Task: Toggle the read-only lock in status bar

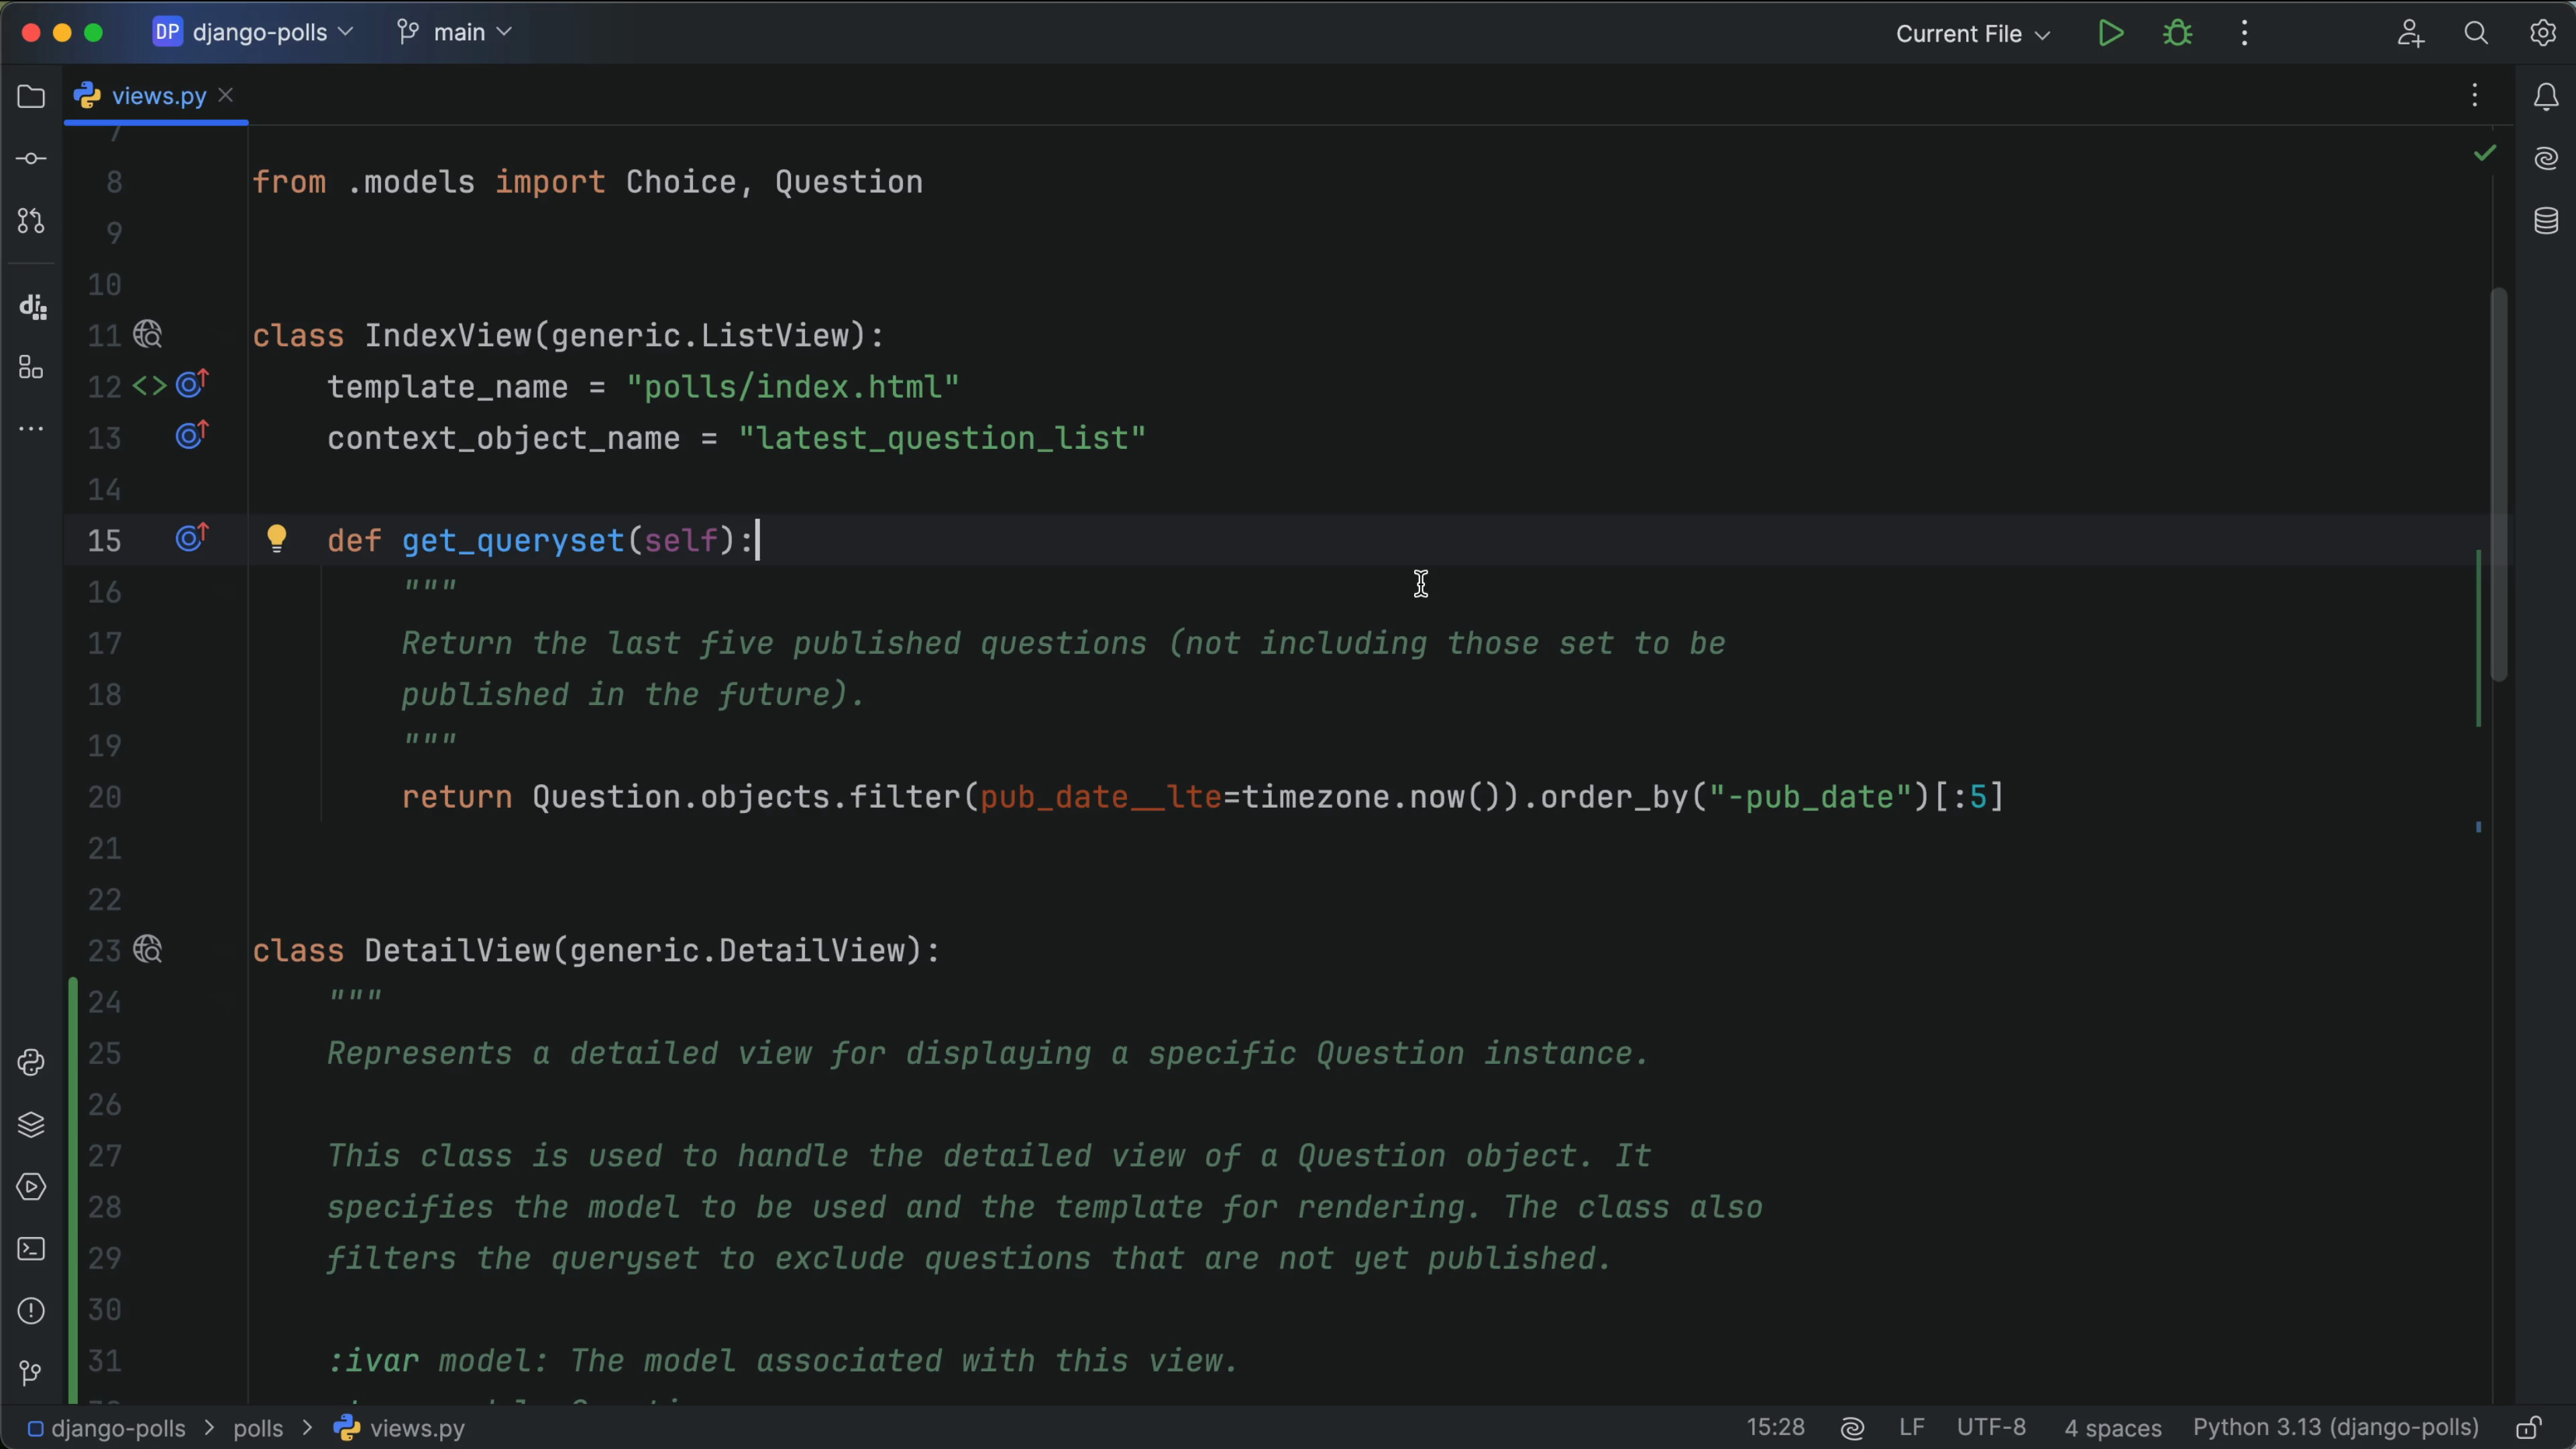Action: 2529,1428
